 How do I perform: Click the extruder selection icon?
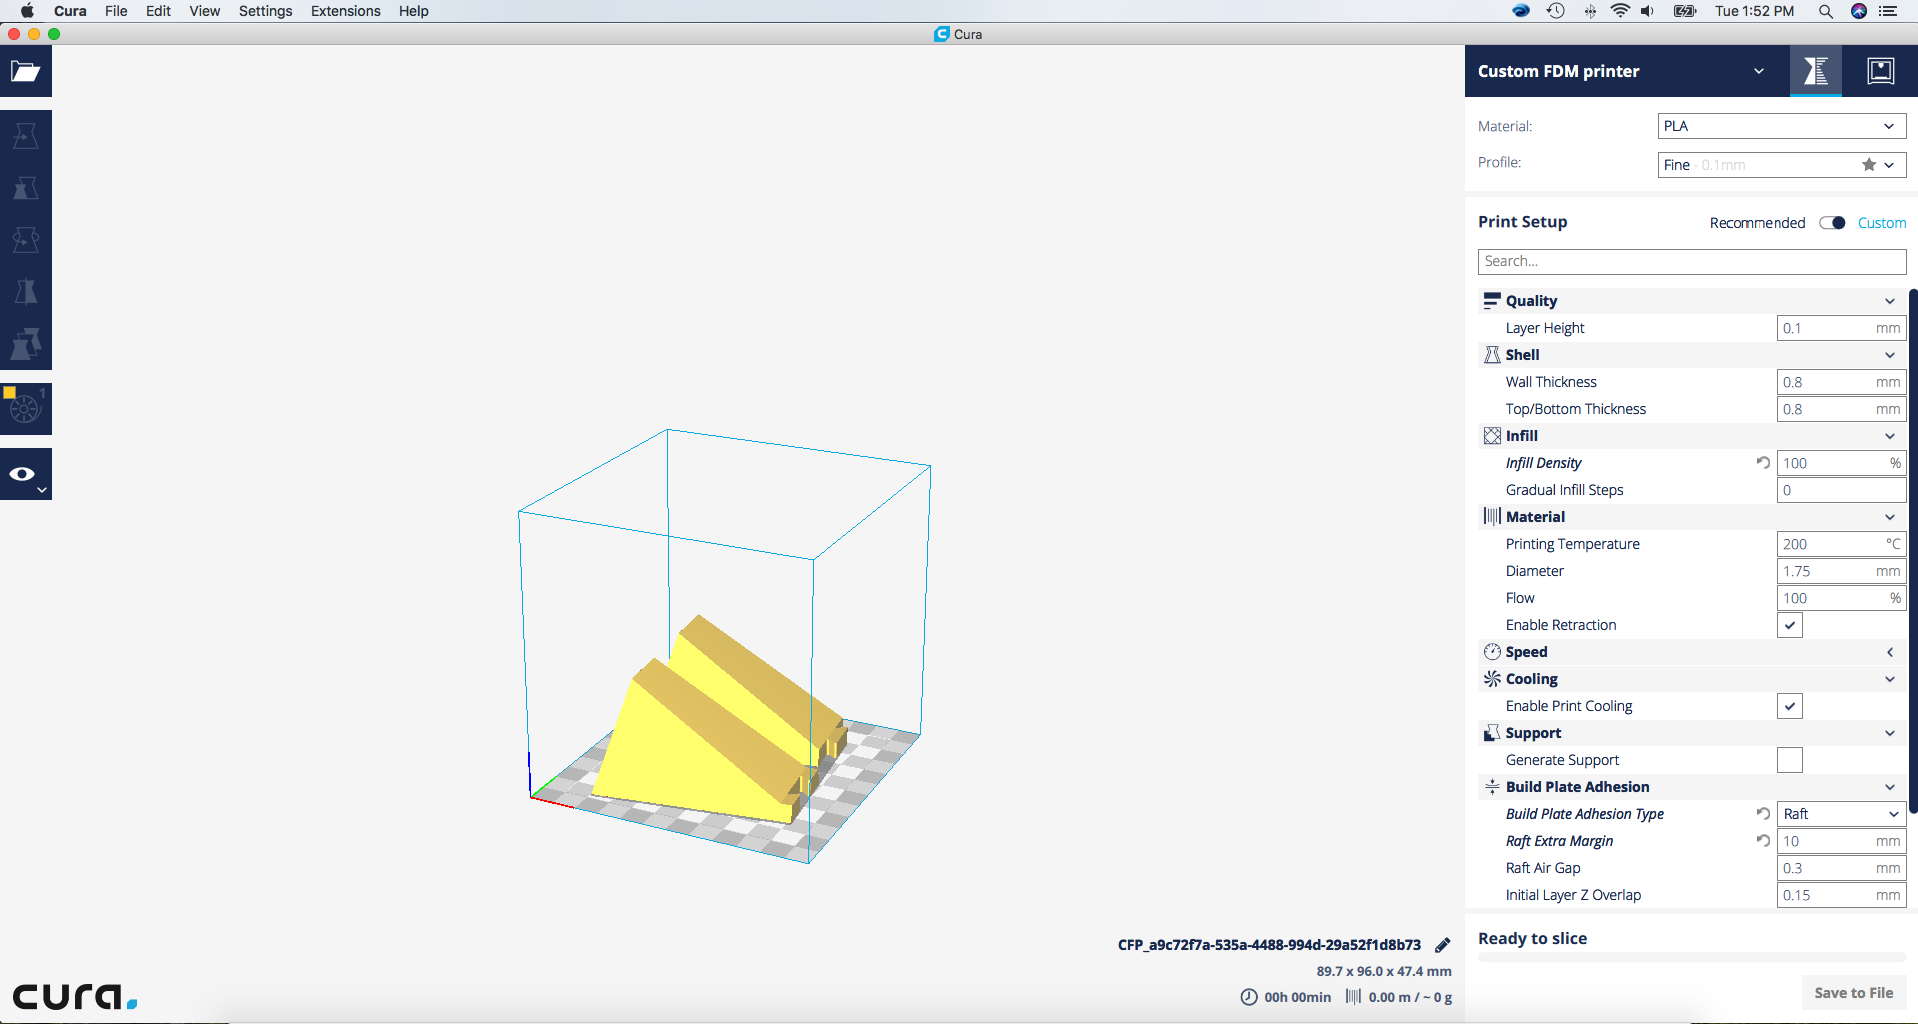point(26,408)
